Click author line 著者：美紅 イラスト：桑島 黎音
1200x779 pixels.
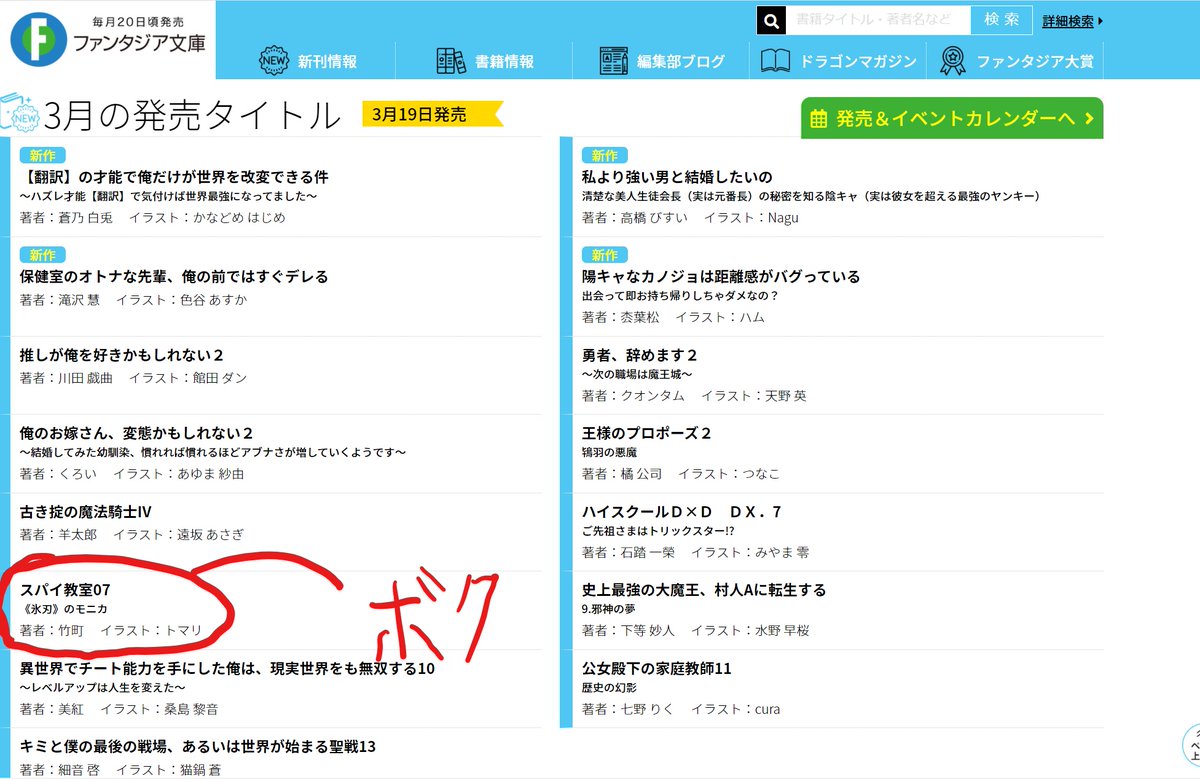click(119, 709)
